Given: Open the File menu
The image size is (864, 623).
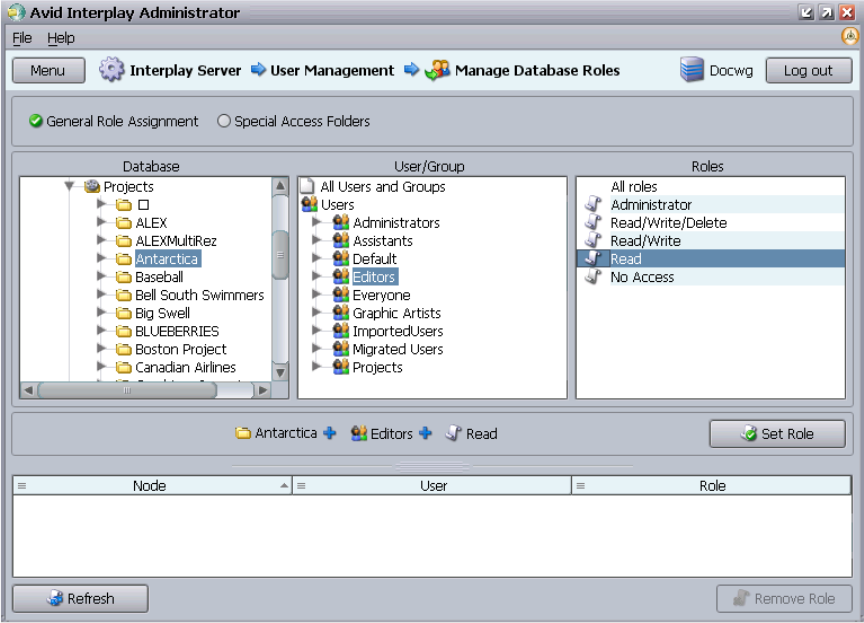Looking at the screenshot, I should tap(22, 38).
